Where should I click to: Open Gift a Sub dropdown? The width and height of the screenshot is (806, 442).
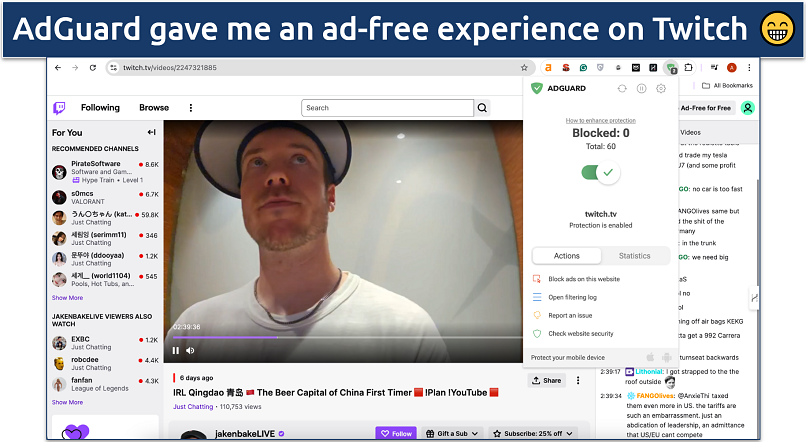pos(452,434)
